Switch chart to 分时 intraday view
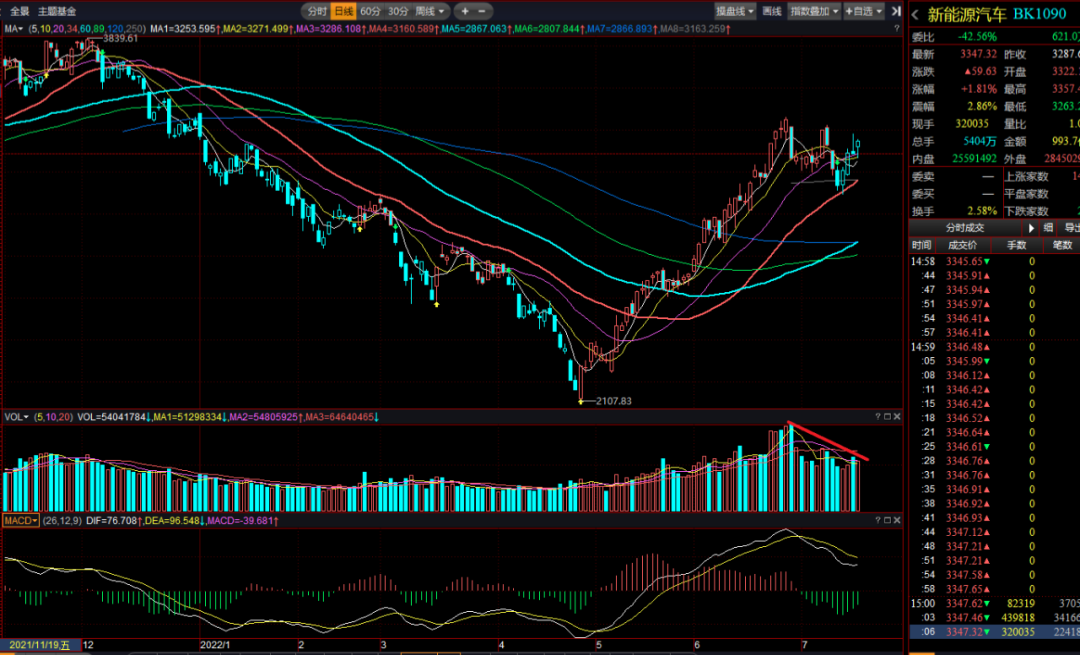The height and width of the screenshot is (655, 1080). (x=317, y=11)
